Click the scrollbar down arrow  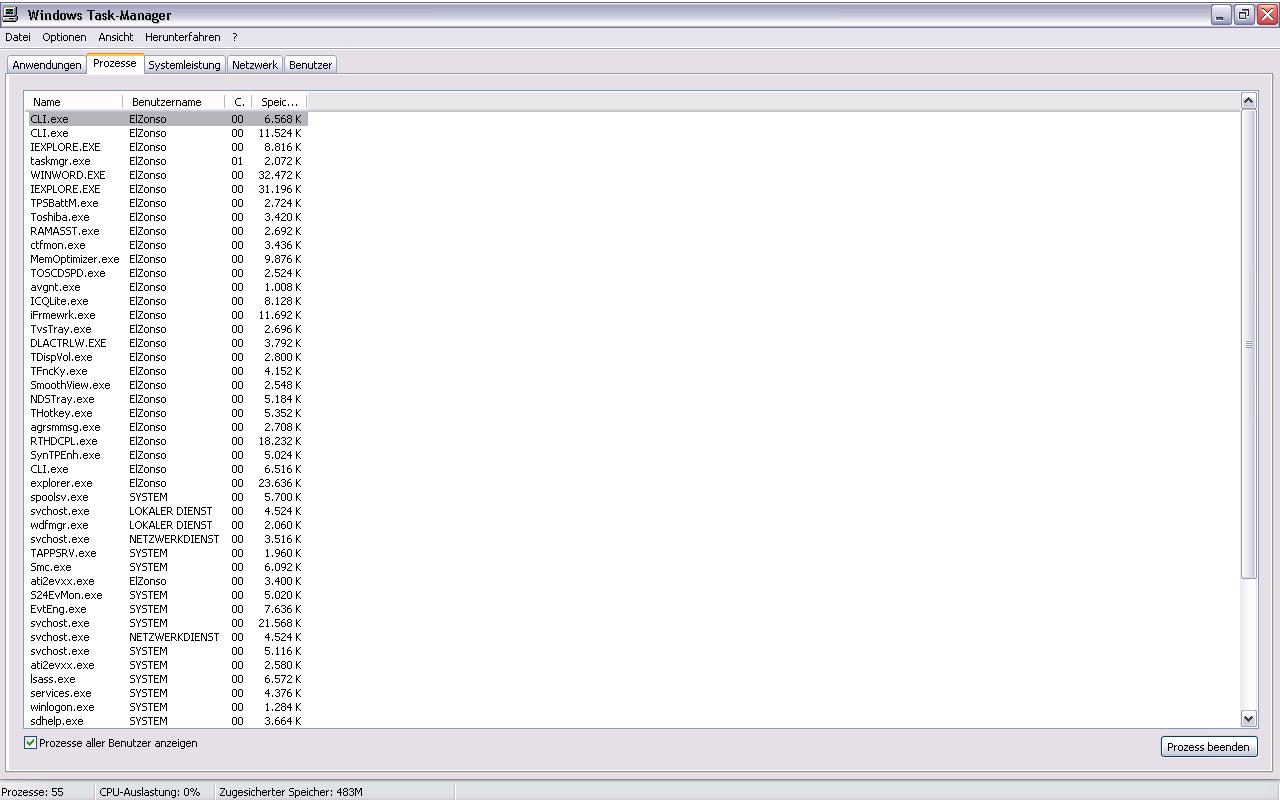click(x=1248, y=718)
